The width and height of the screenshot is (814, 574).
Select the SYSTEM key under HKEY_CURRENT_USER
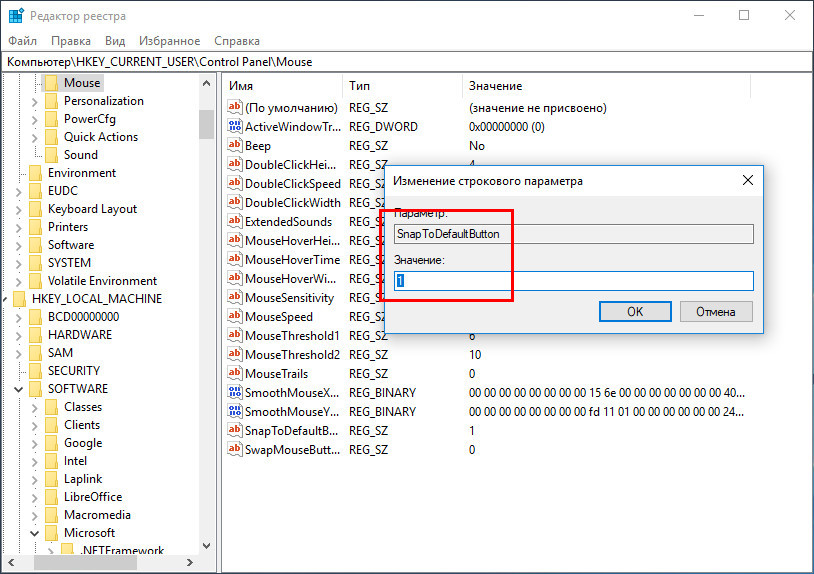coord(69,263)
